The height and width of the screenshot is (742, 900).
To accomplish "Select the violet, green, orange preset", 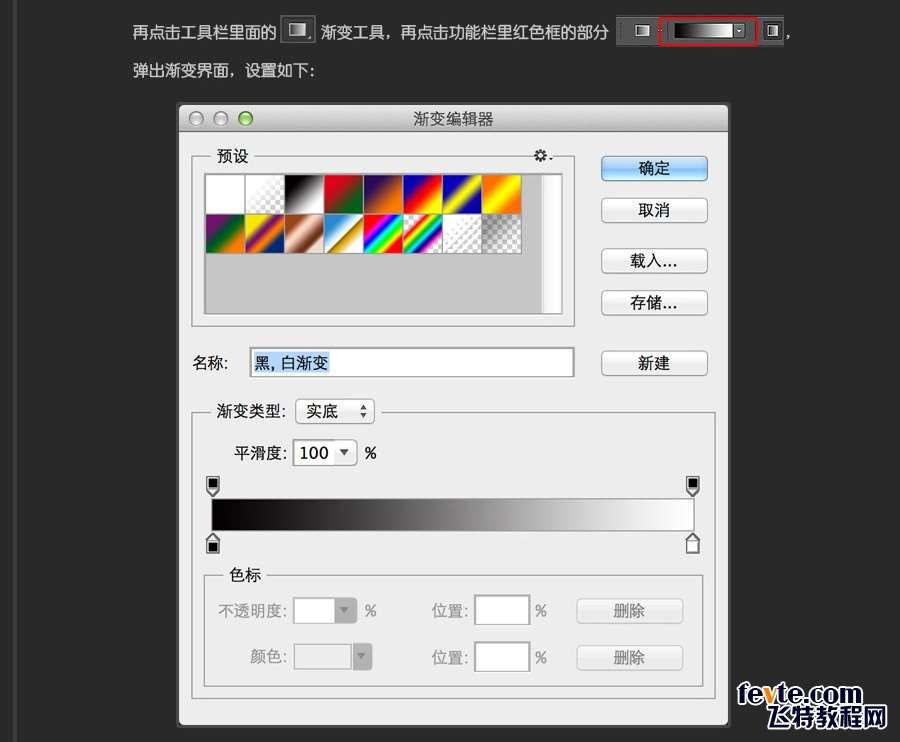I will (225, 234).
